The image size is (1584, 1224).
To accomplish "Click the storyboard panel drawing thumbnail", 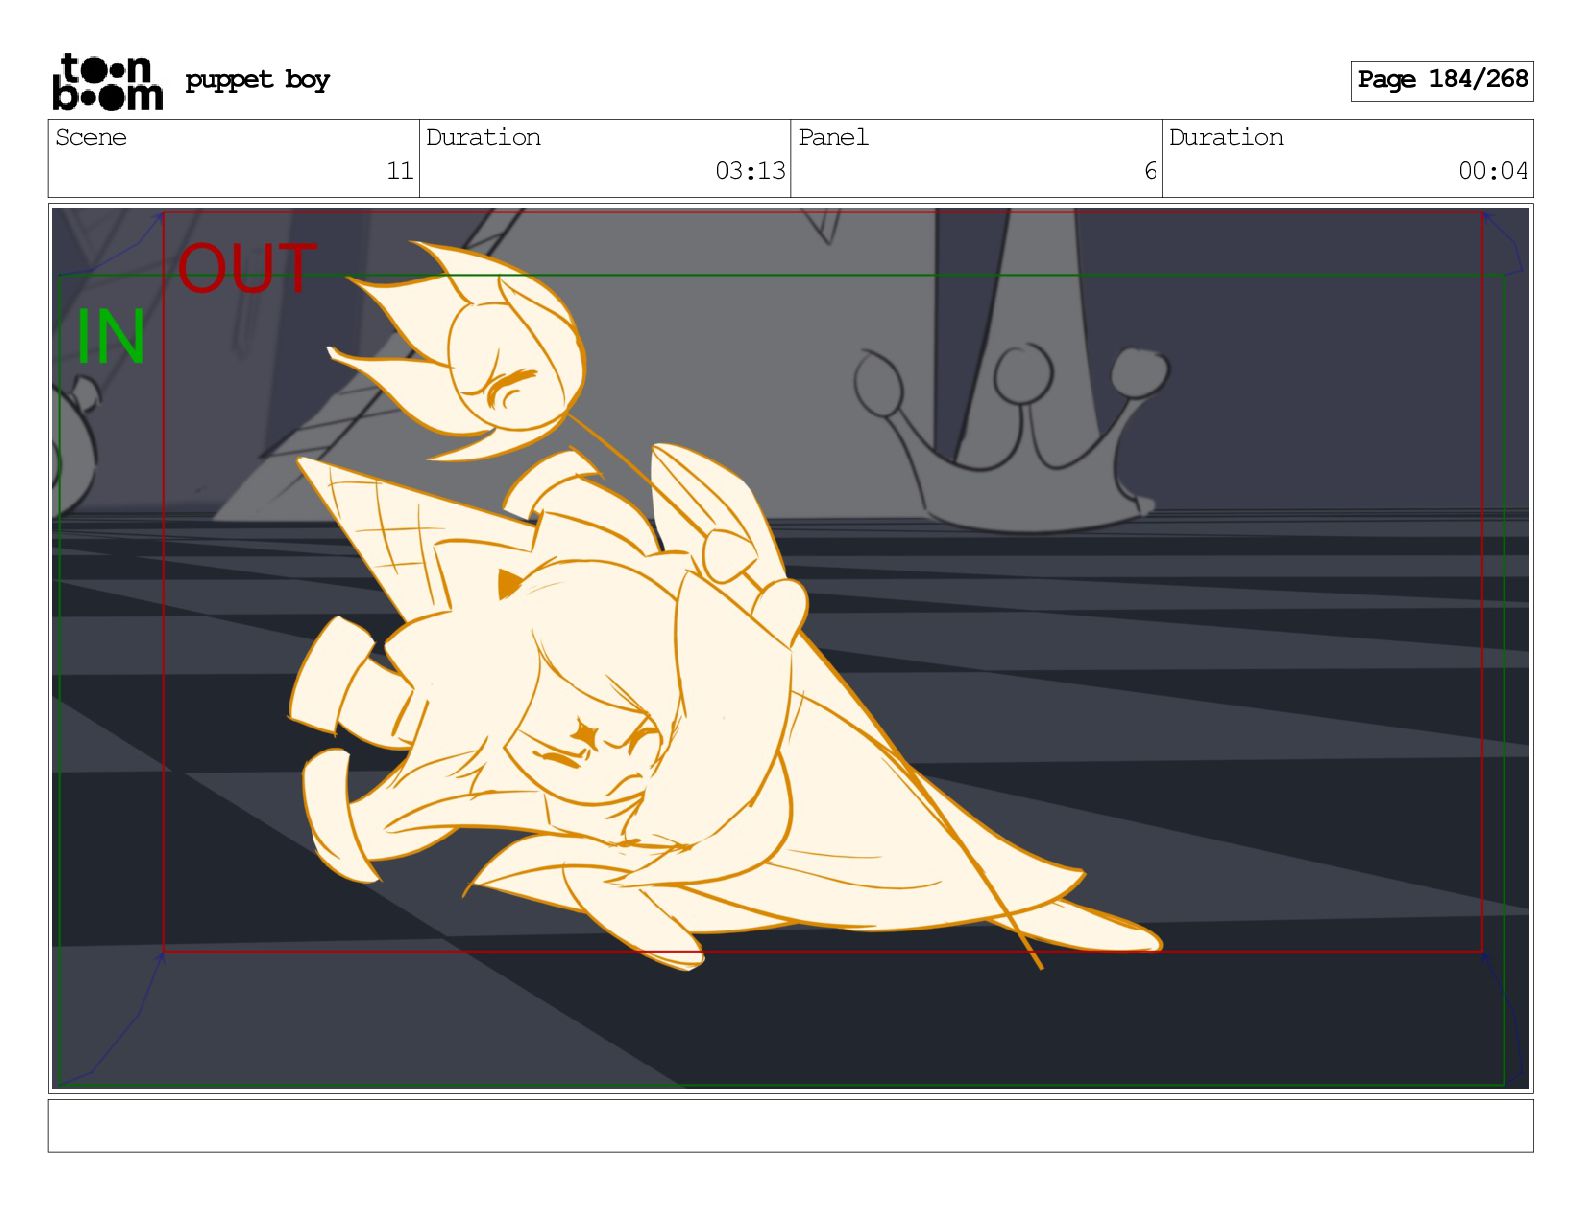I will pyautogui.click(x=791, y=648).
